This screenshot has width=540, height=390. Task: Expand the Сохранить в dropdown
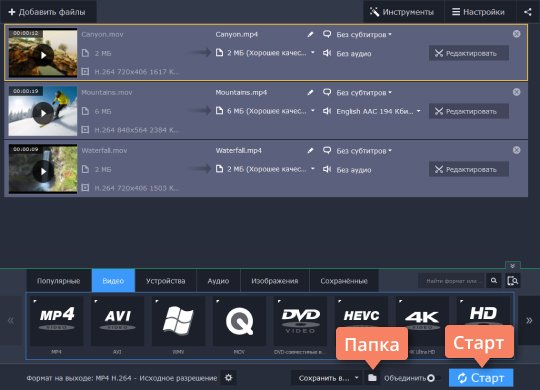329,378
